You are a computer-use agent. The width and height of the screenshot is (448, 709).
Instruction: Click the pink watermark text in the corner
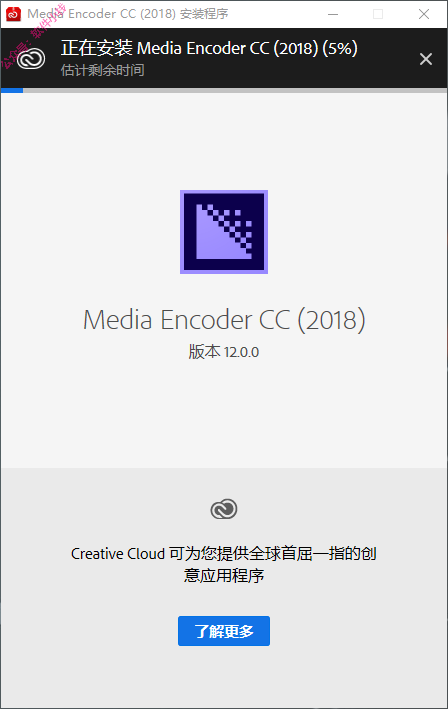pyautogui.click(x=34, y=34)
